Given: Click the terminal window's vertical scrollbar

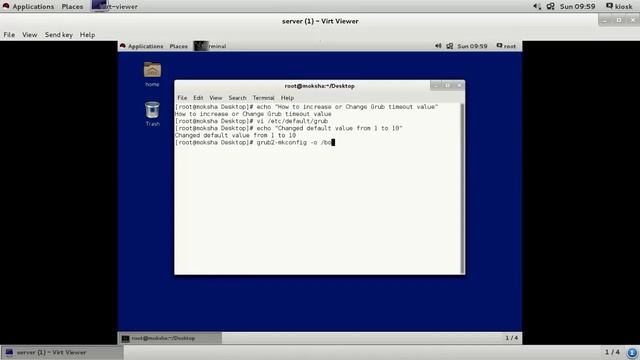Looking at the screenshot, I should coord(462,188).
